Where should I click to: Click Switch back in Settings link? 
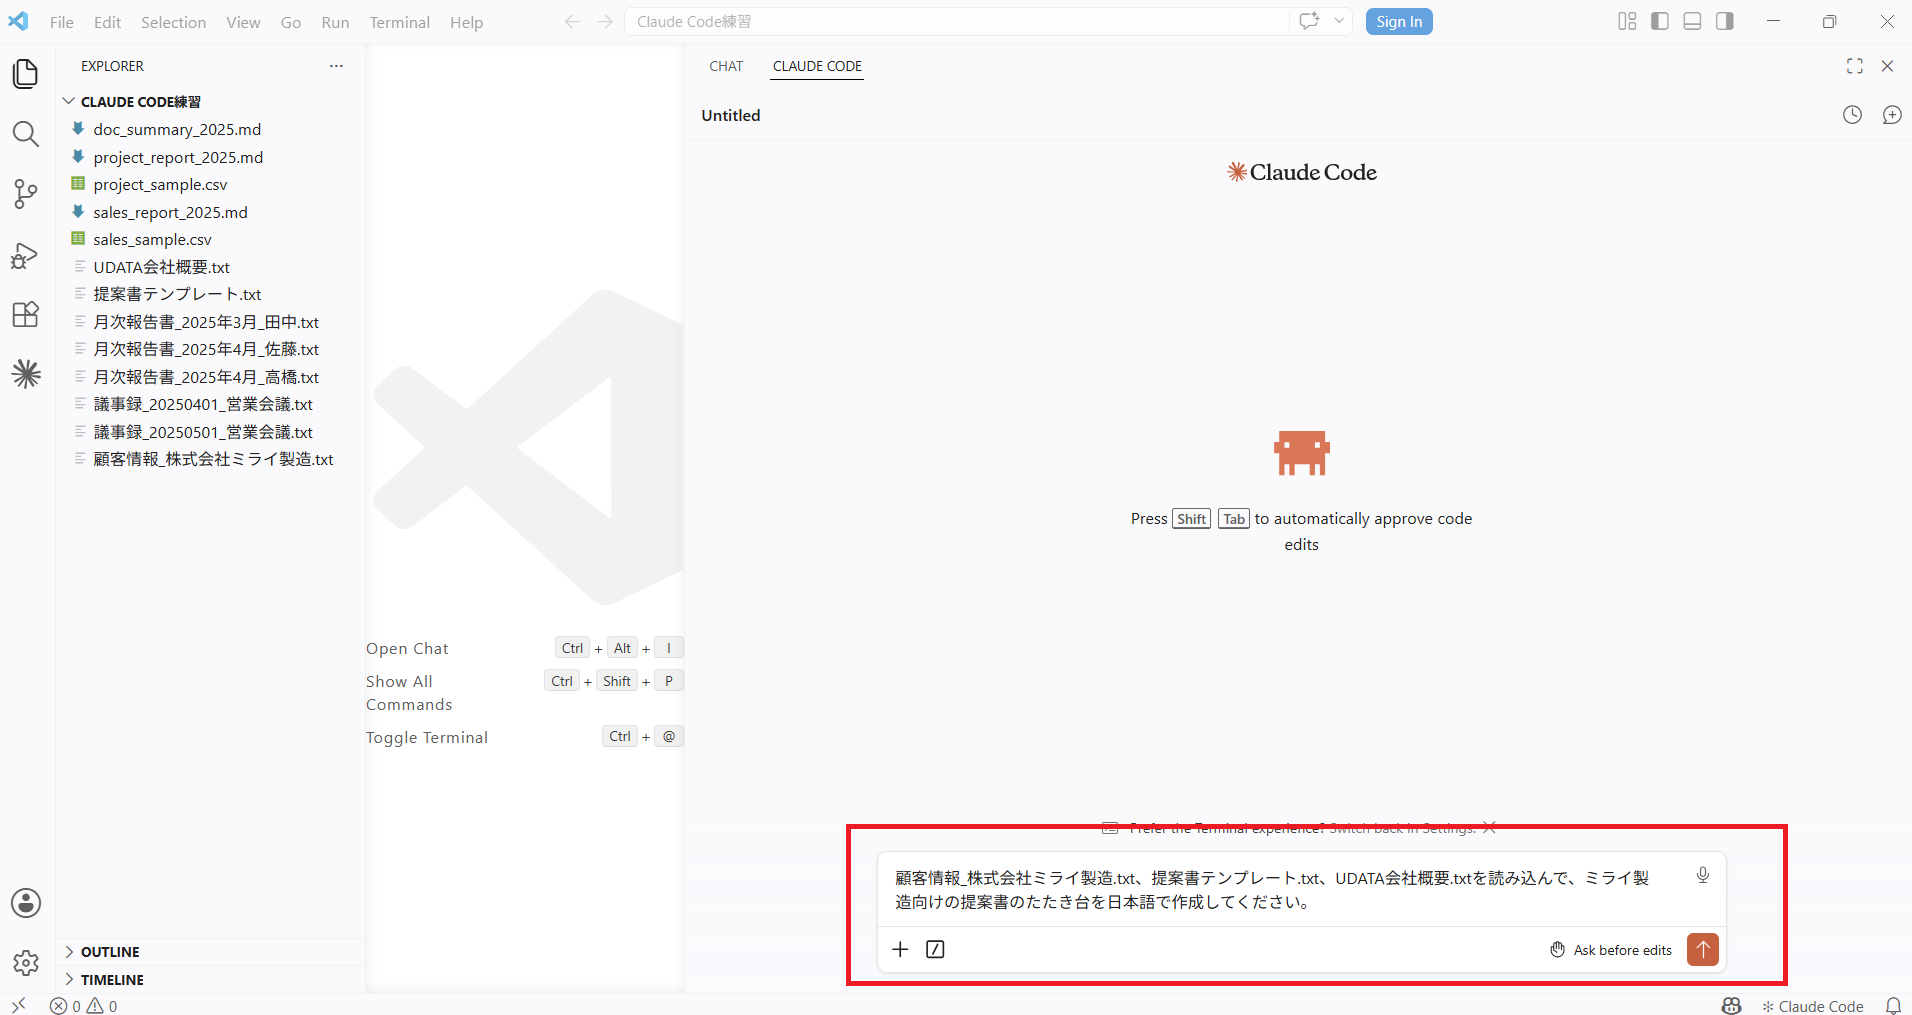tap(1402, 828)
